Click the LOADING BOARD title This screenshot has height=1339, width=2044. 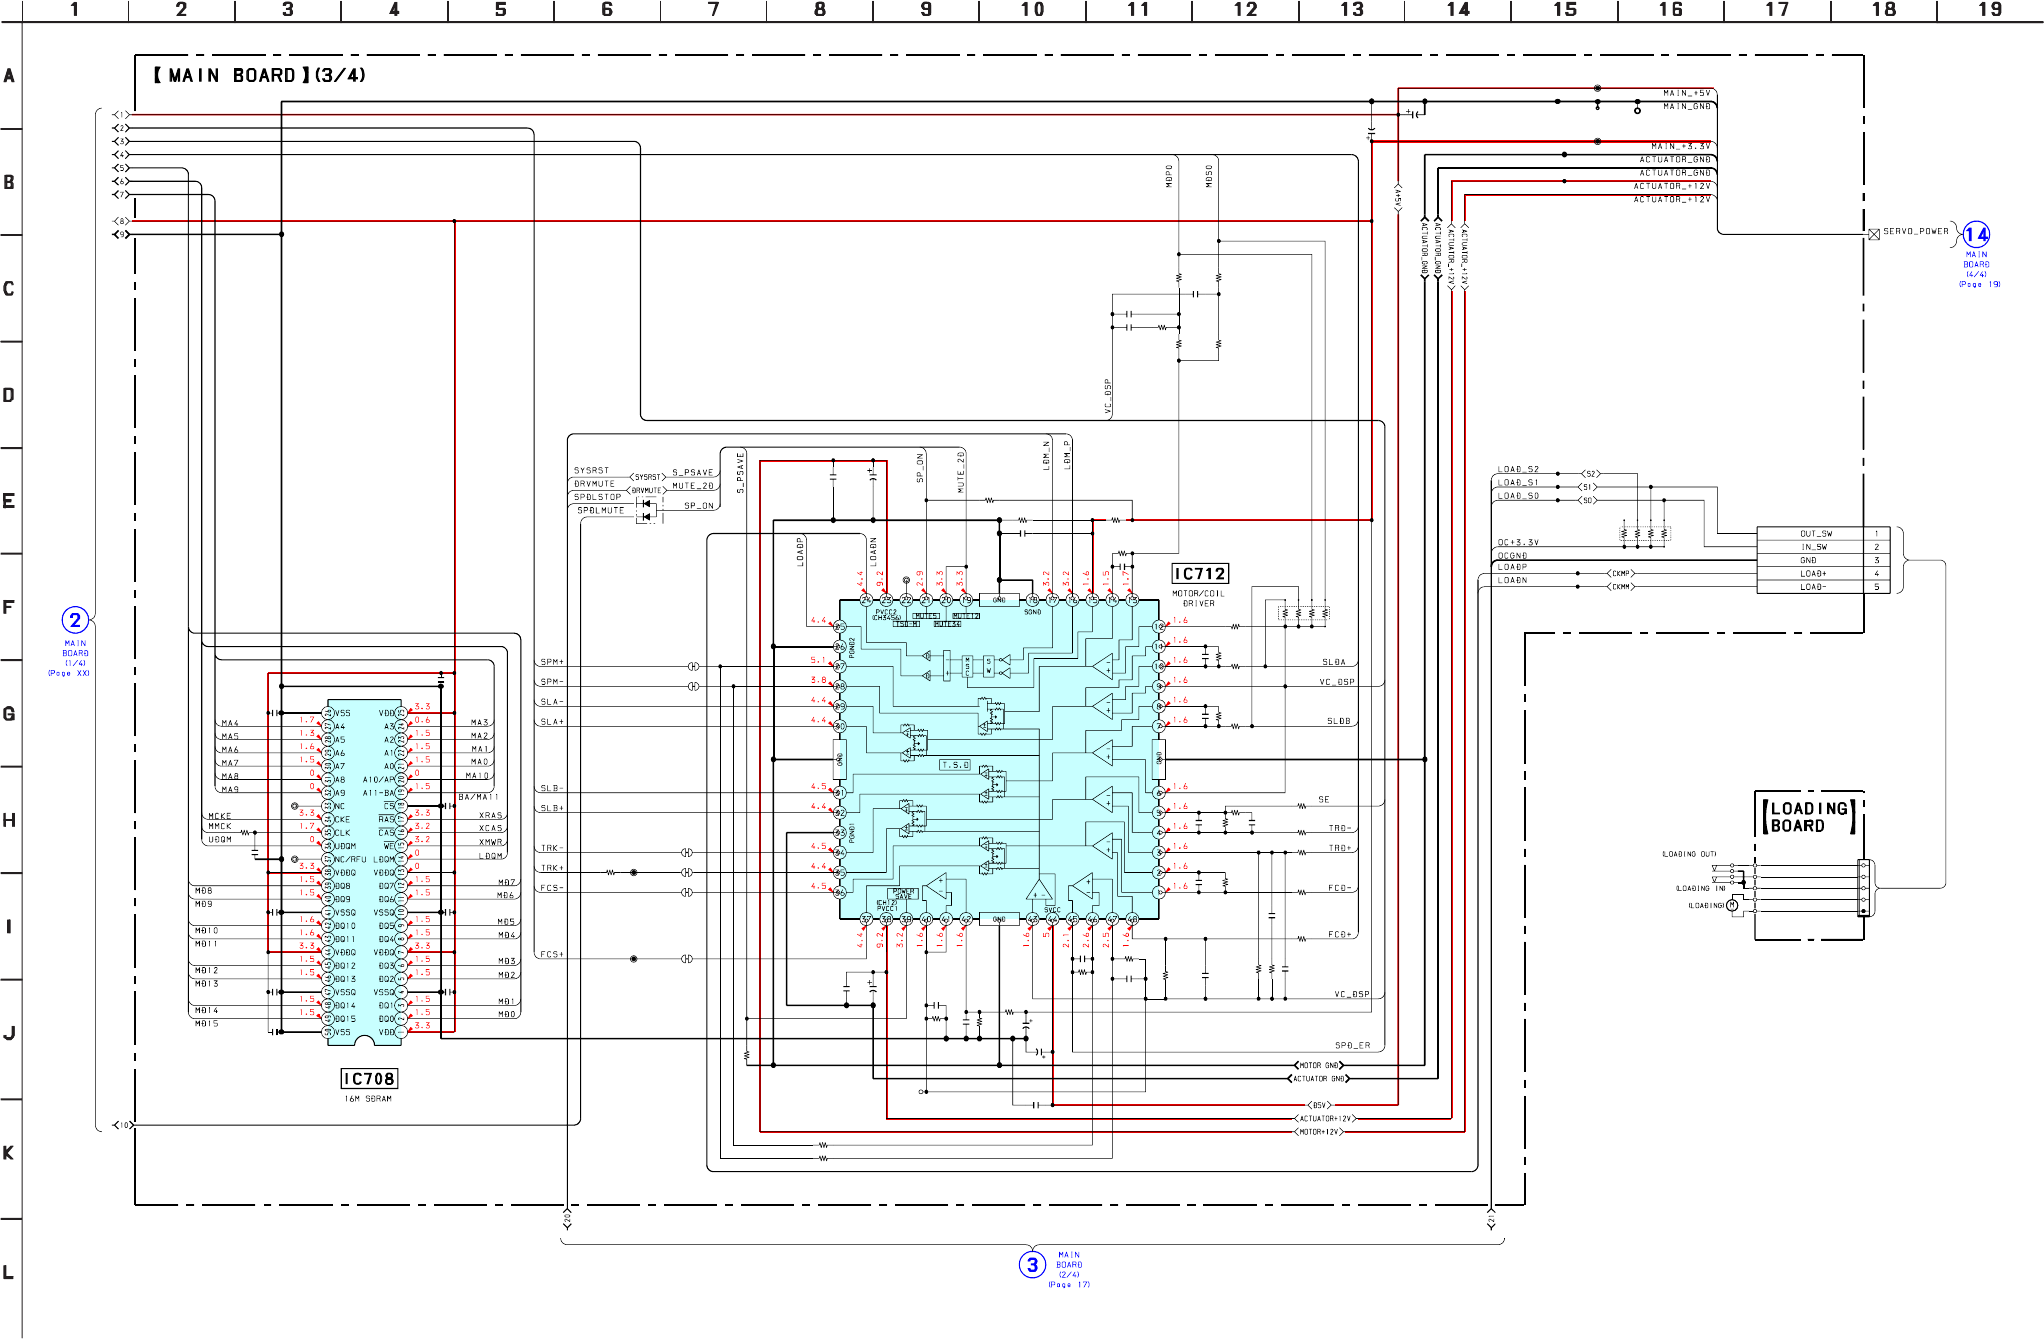1808,817
